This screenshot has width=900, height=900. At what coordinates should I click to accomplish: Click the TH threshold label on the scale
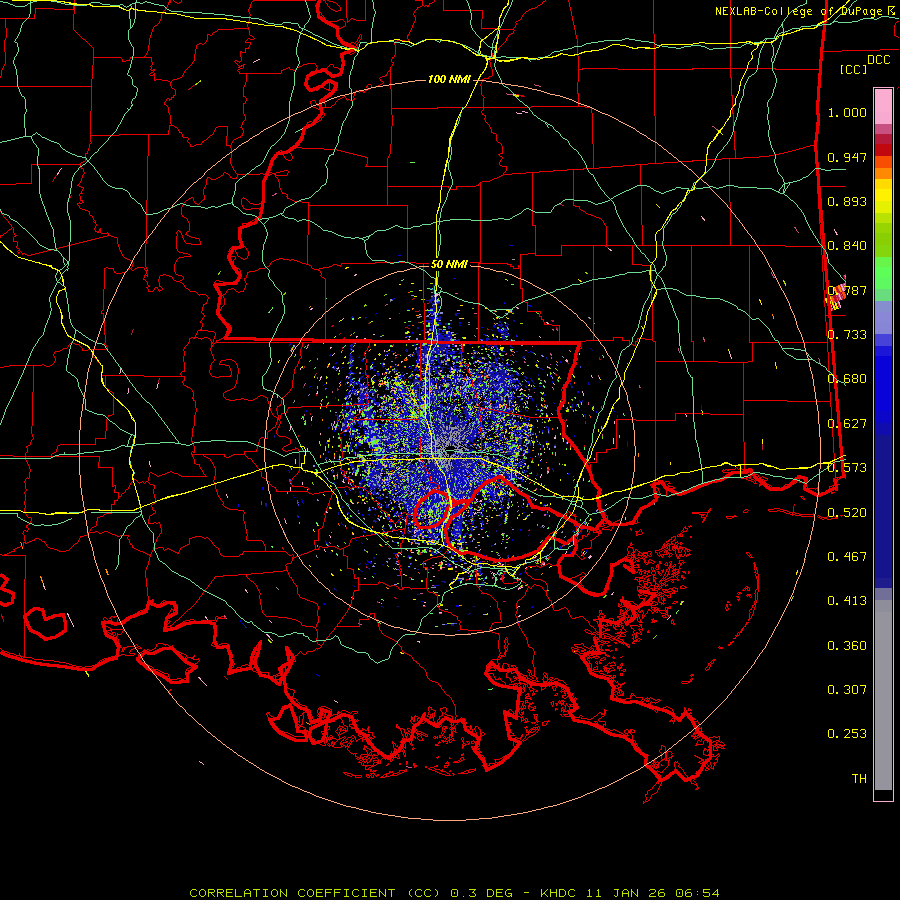(859, 779)
